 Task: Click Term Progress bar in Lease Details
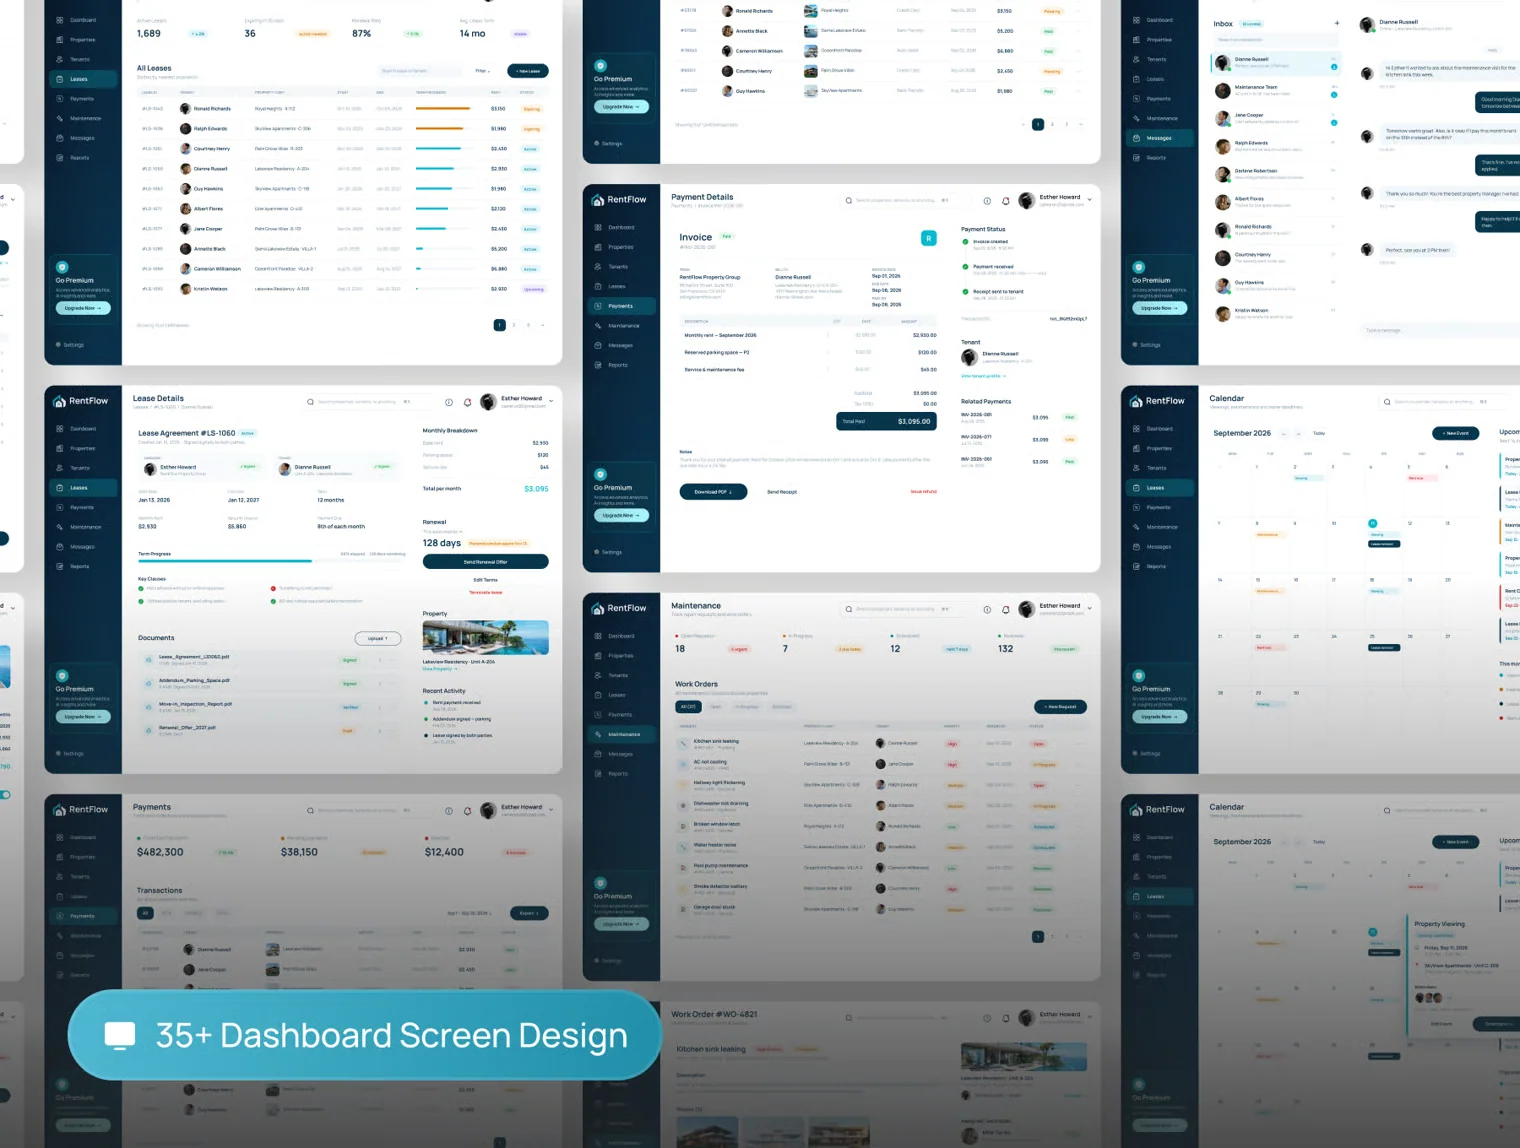[x=272, y=561]
